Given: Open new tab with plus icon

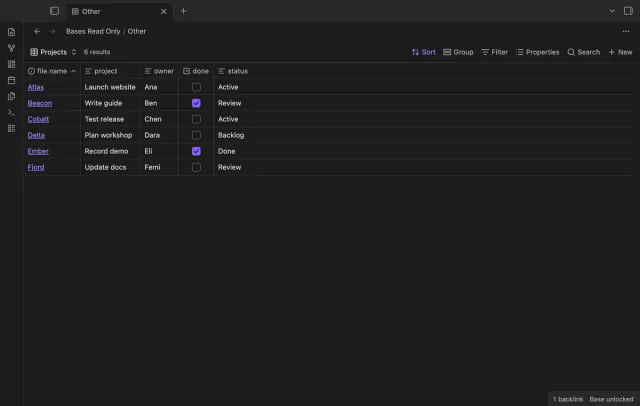Looking at the screenshot, I should (x=183, y=11).
